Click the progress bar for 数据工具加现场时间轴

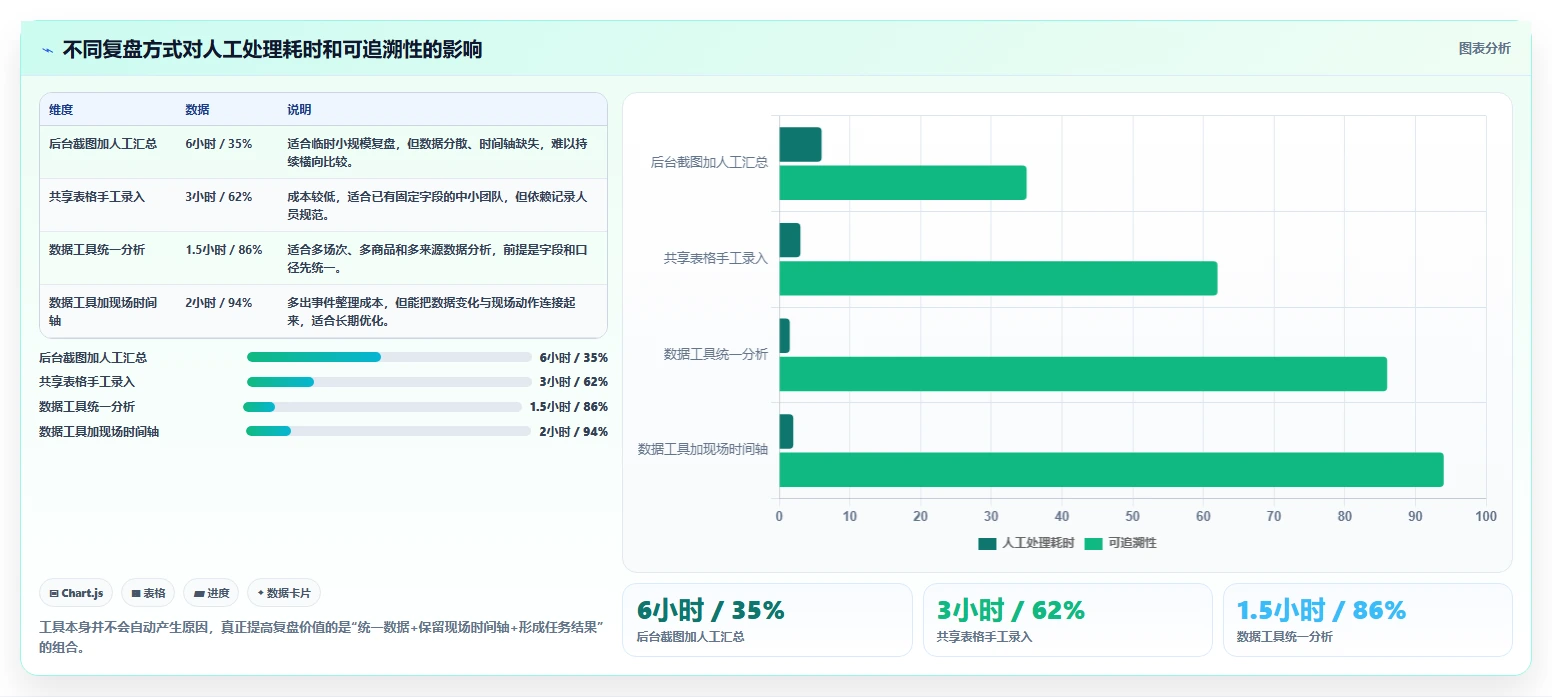click(x=388, y=431)
